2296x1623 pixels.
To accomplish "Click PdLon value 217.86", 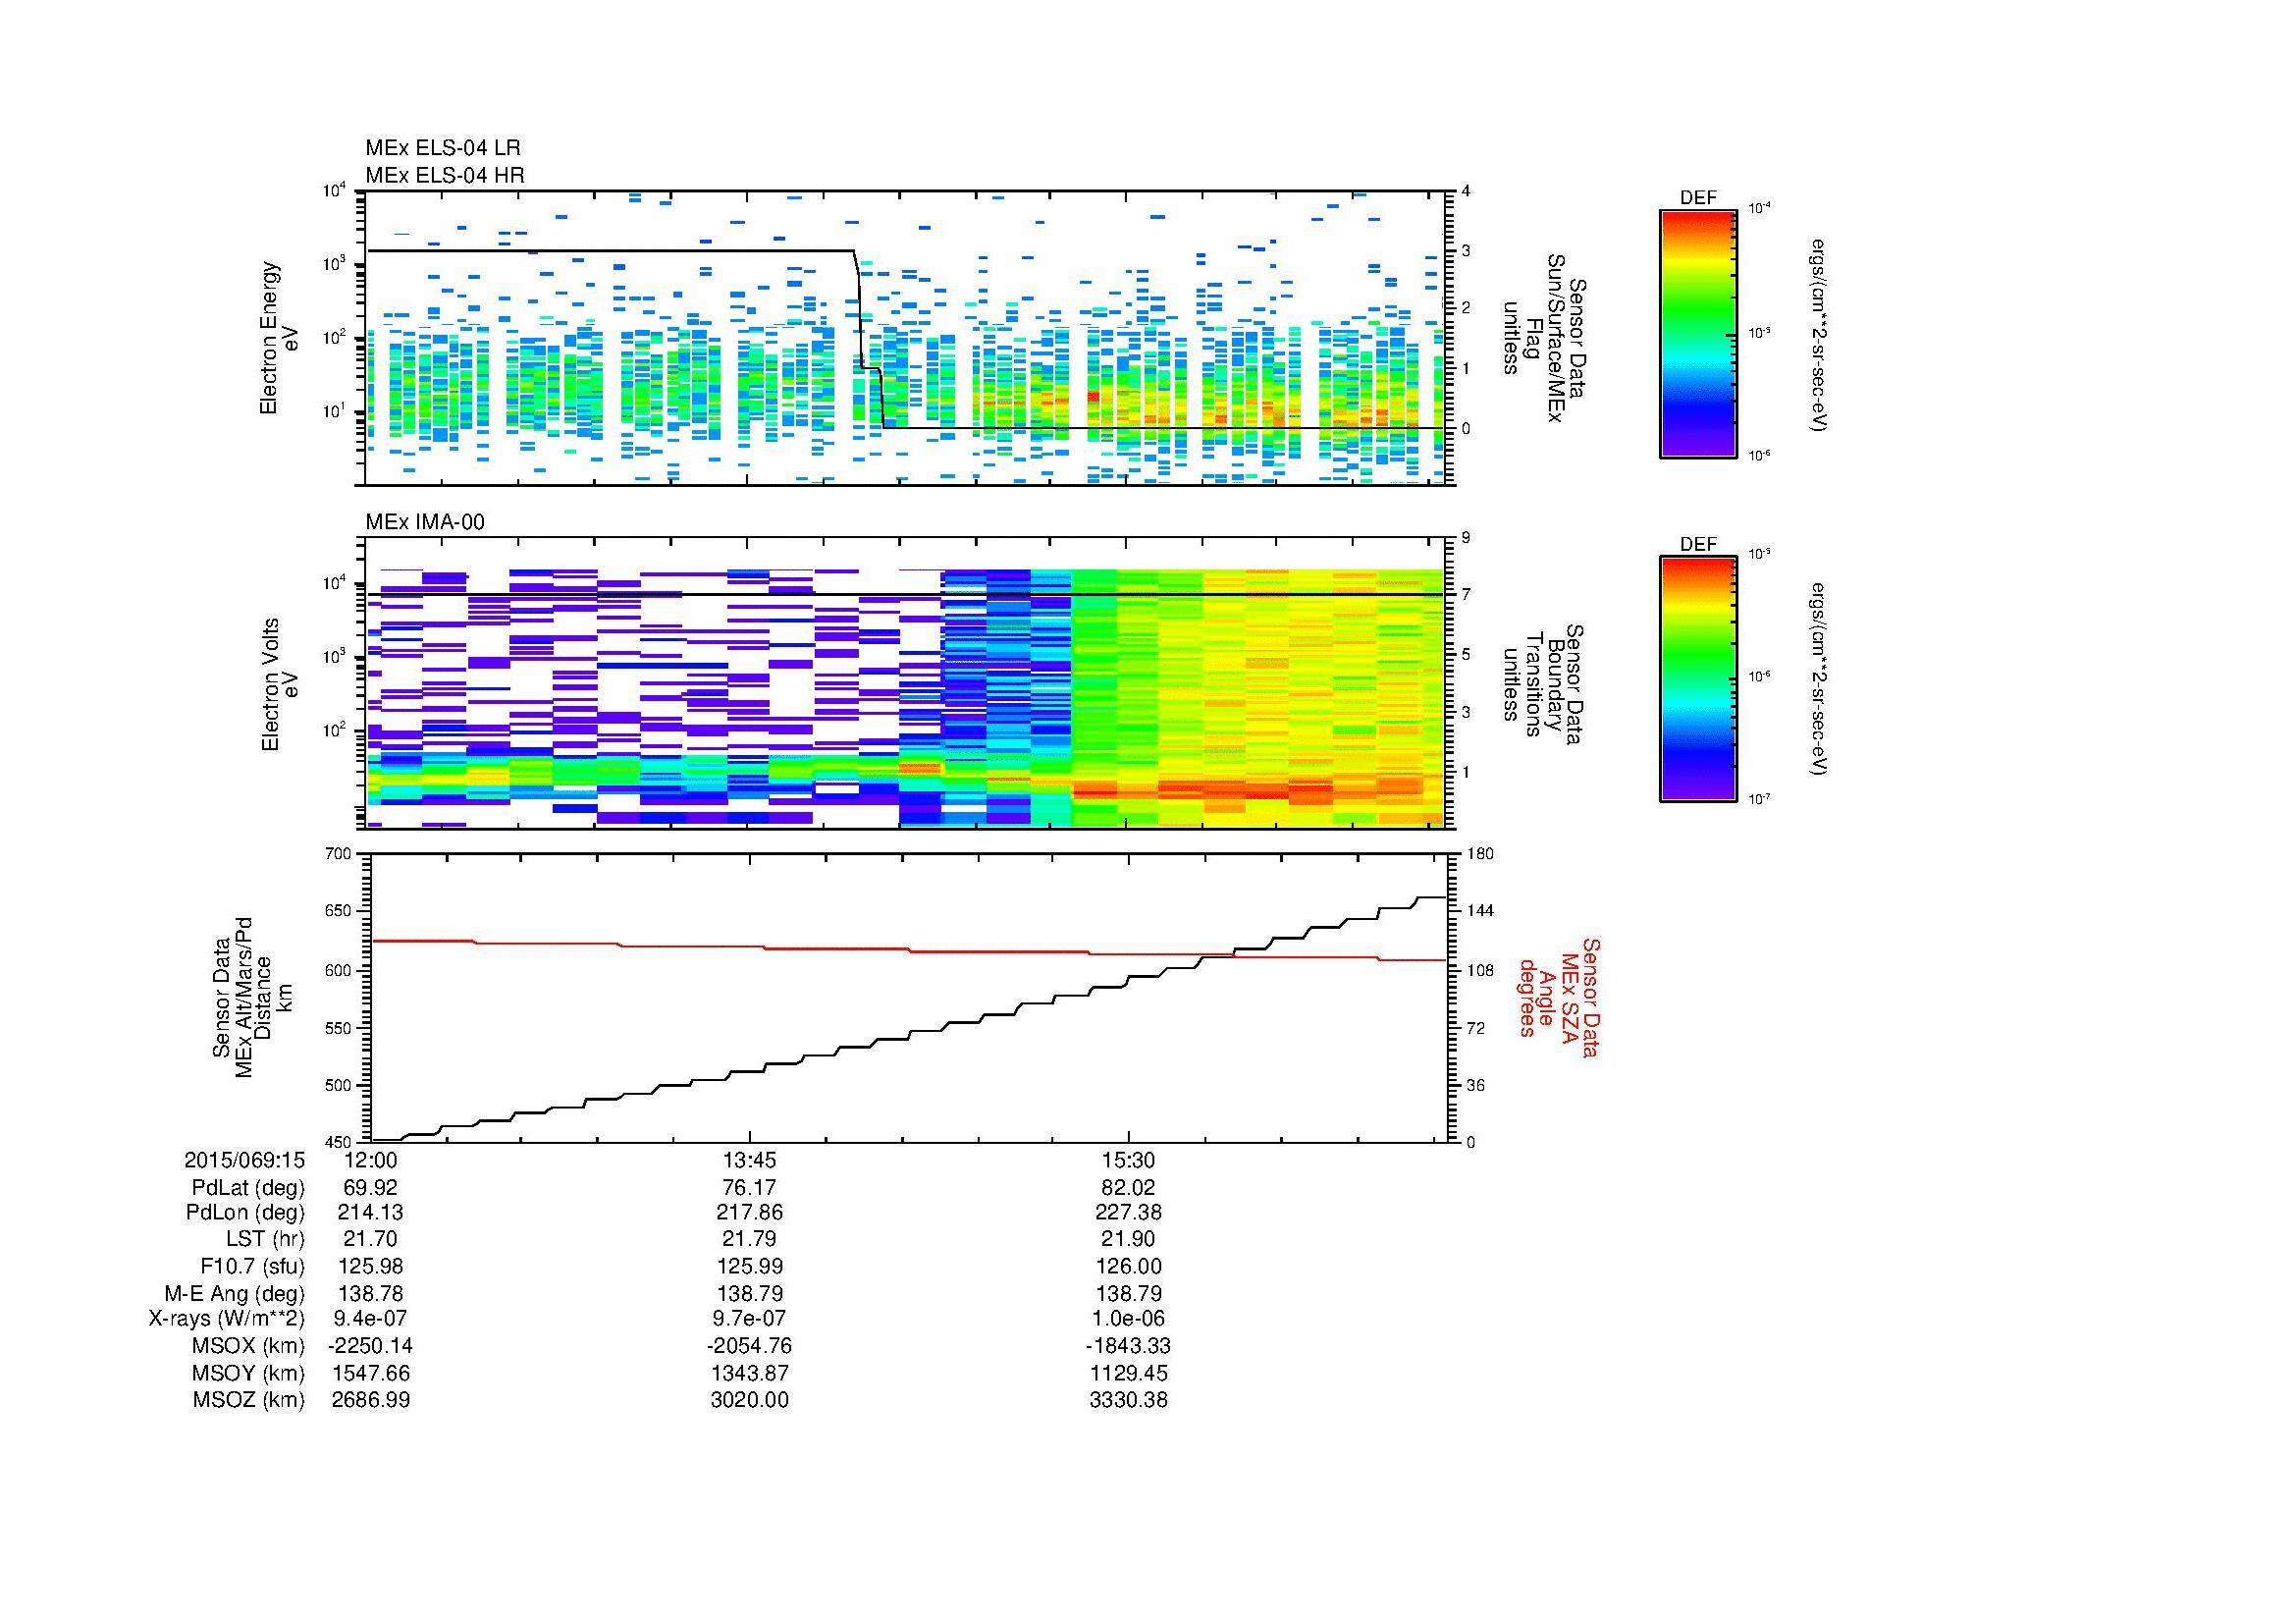I will [749, 1213].
